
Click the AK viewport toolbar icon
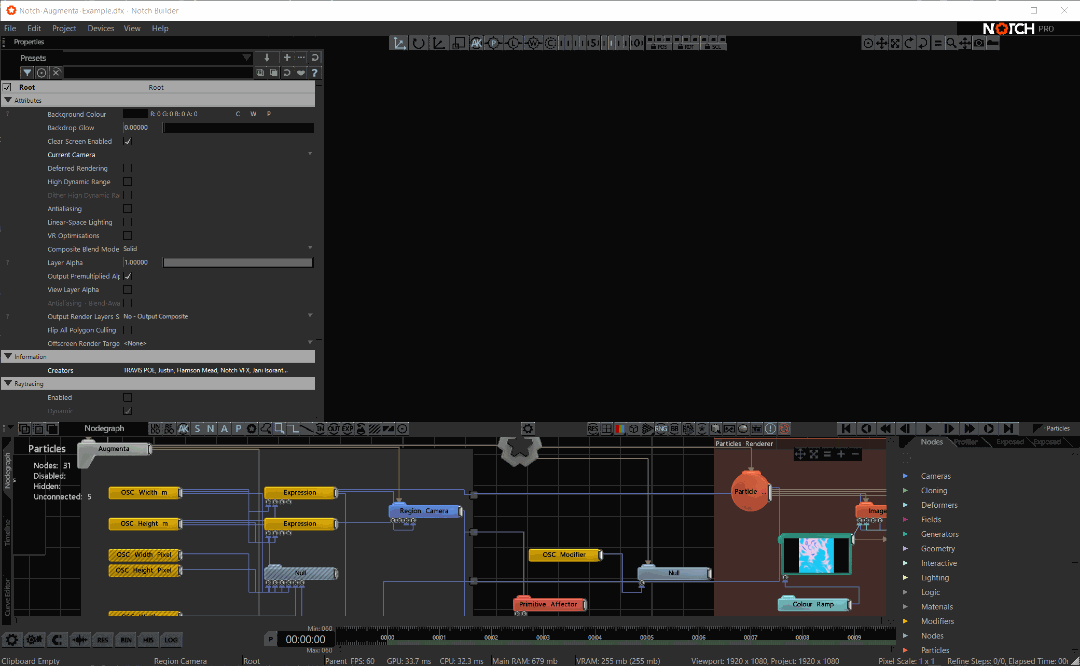[x=476, y=43]
